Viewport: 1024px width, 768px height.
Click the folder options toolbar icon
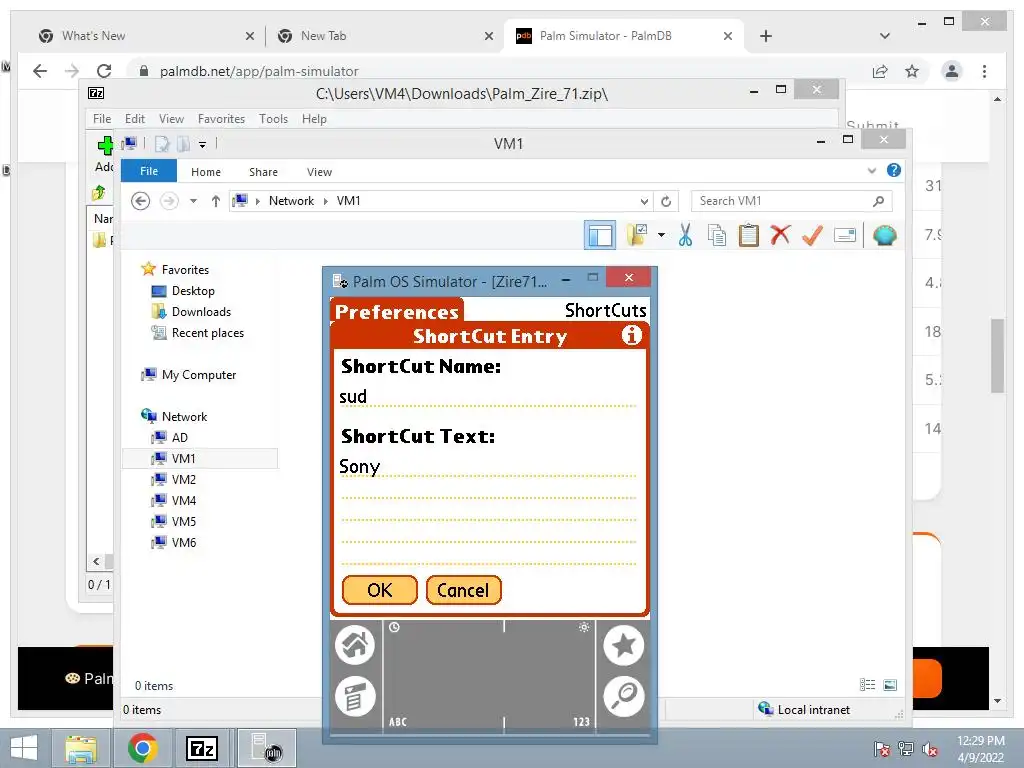[x=637, y=235]
